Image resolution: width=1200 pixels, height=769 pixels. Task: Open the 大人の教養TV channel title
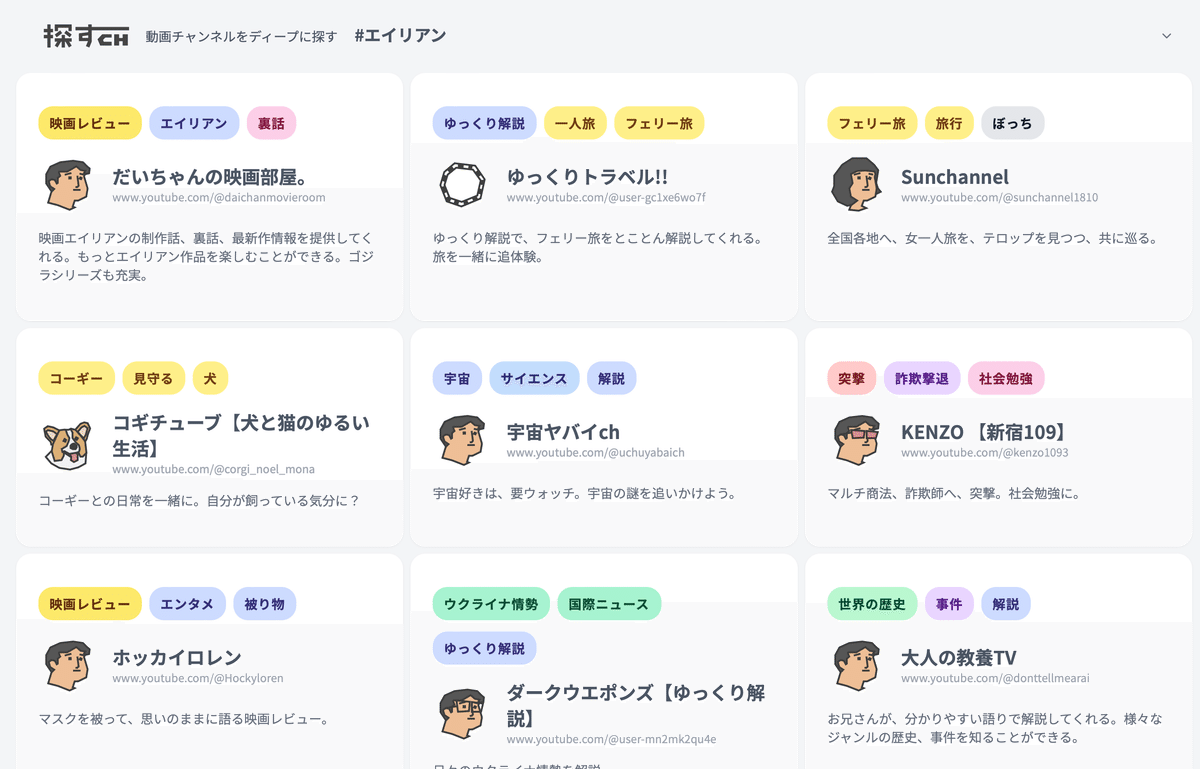pos(959,658)
